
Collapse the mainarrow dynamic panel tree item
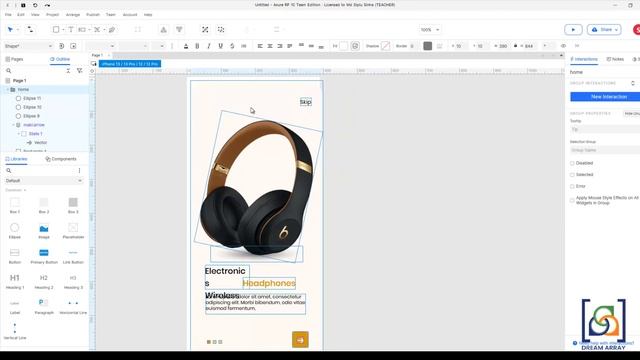tap(13, 125)
